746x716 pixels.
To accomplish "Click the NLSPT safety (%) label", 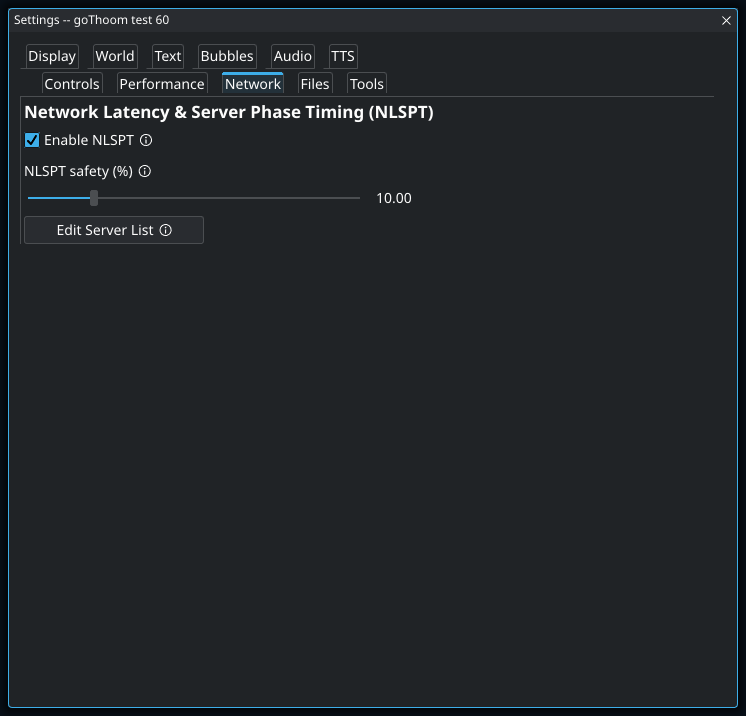I will tap(79, 171).
